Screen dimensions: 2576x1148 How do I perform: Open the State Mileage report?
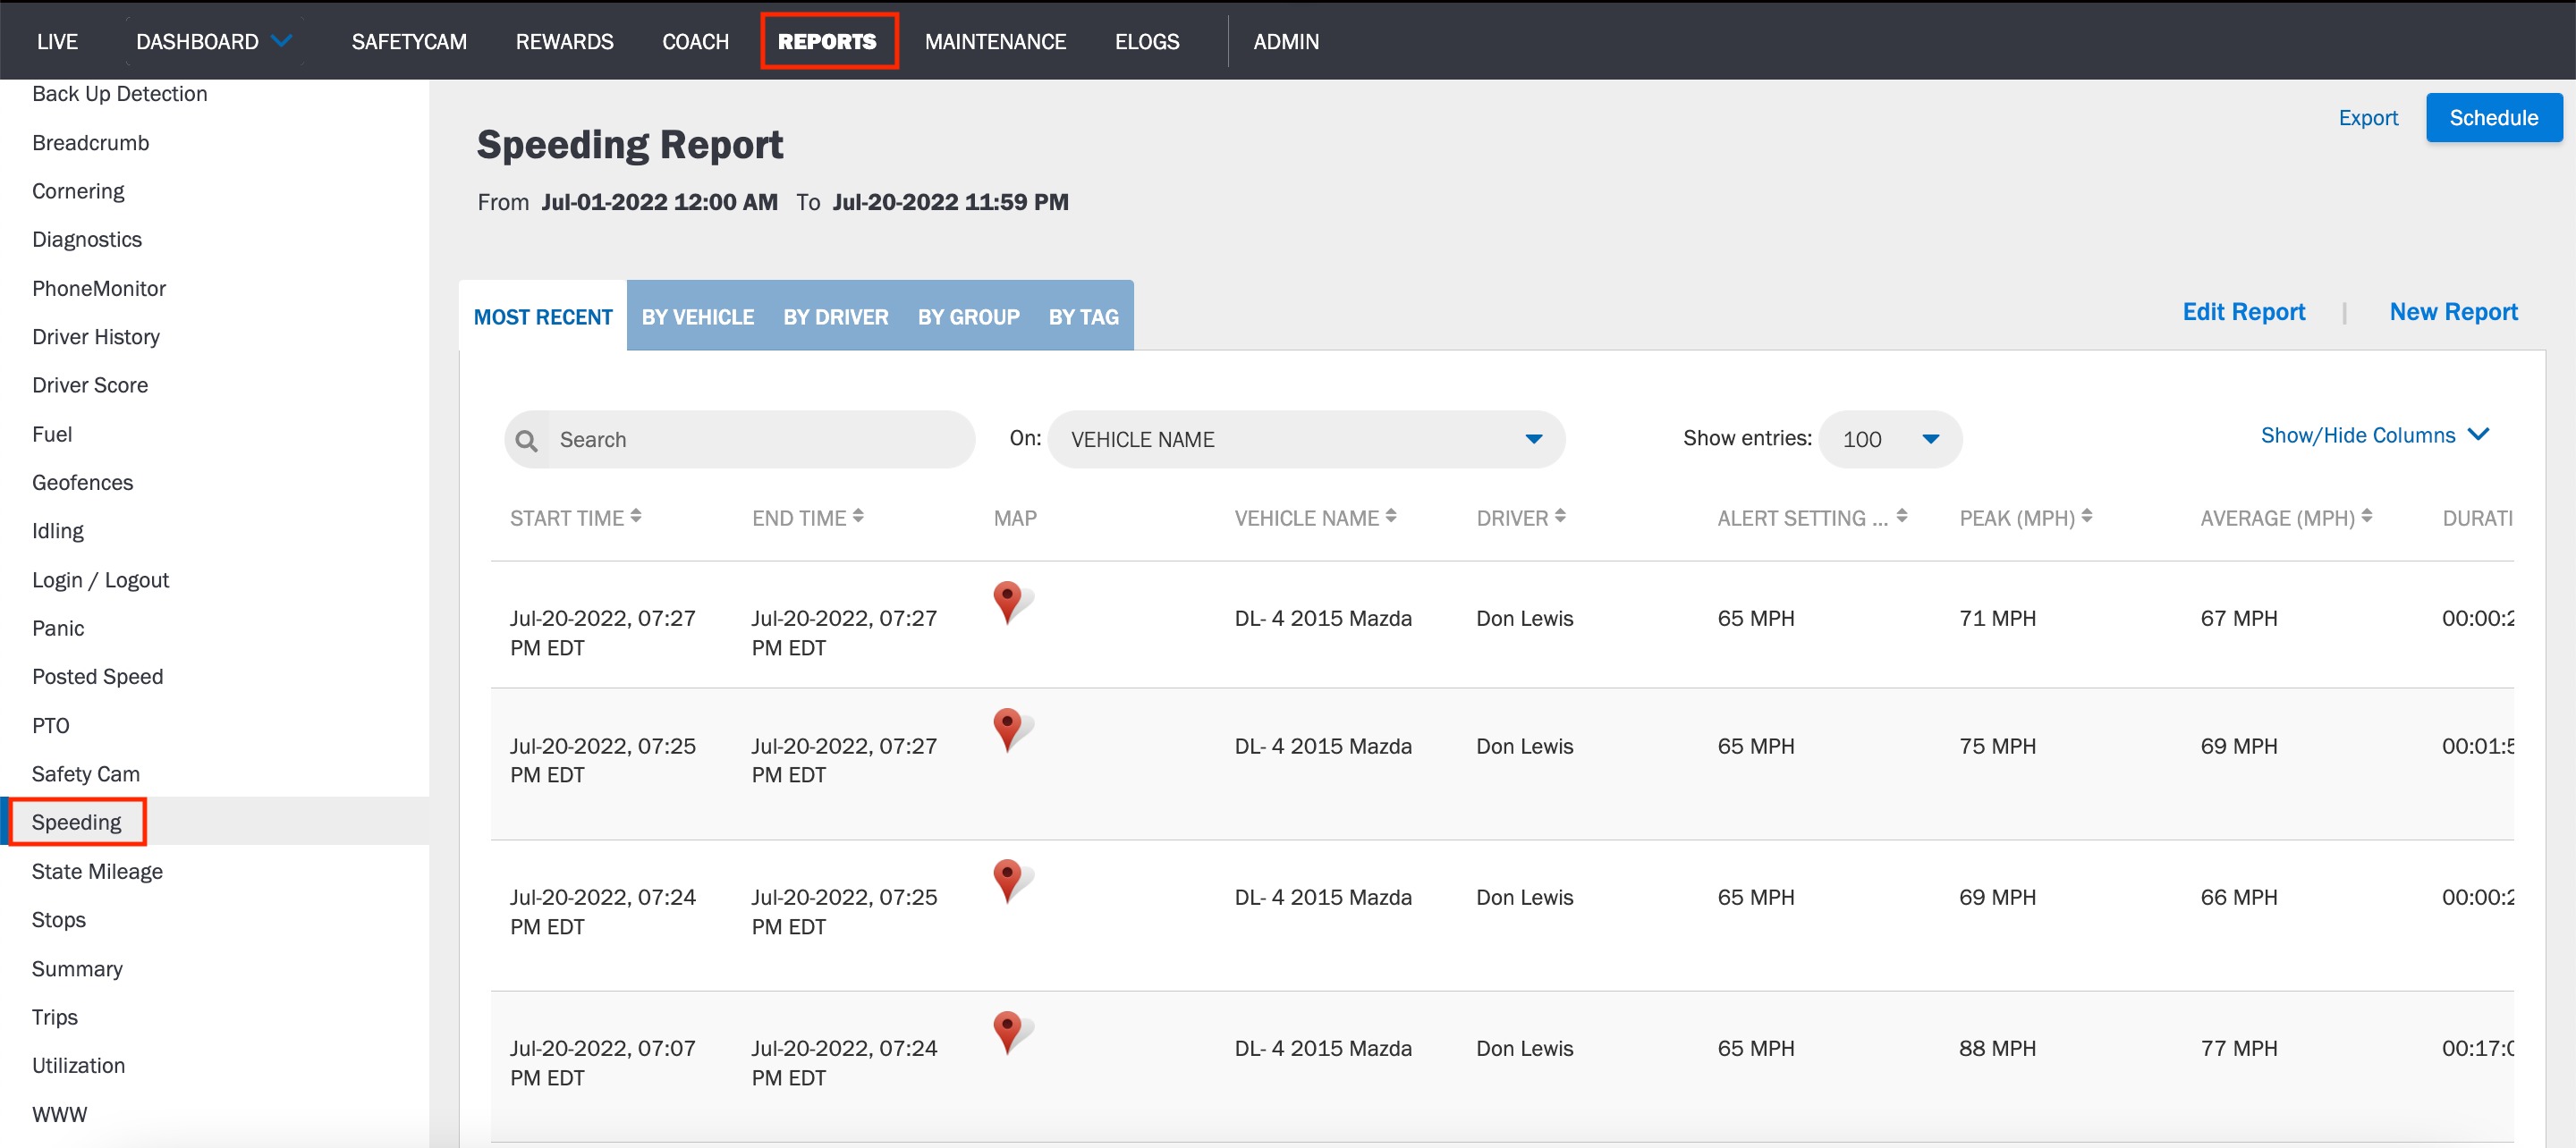(97, 871)
